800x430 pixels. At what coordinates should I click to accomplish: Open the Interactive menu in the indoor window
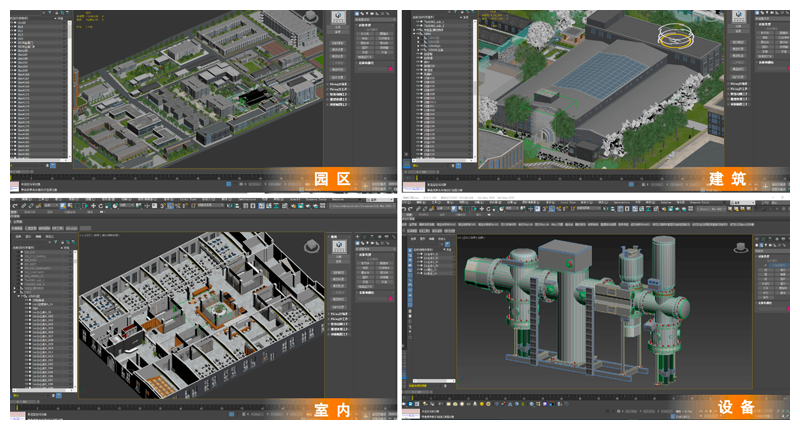coord(247,199)
